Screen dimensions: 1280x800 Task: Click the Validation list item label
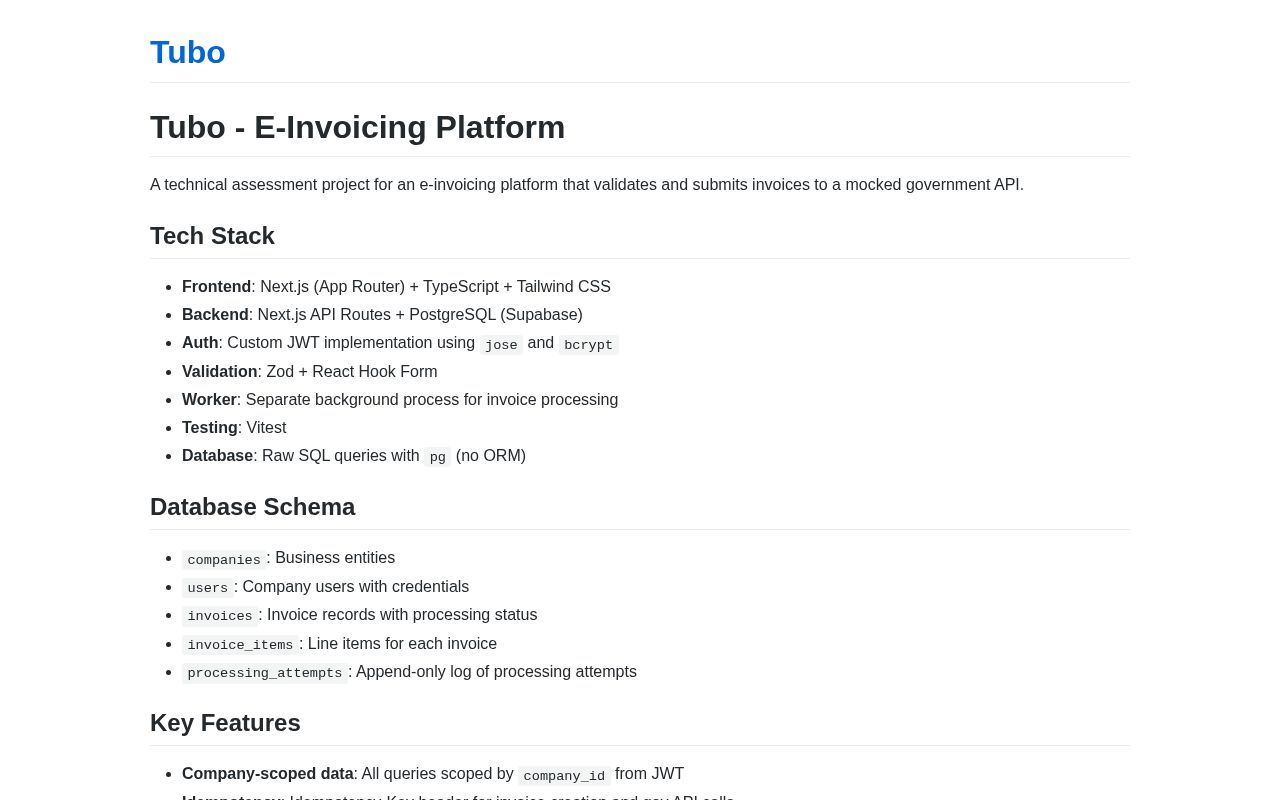(220, 372)
